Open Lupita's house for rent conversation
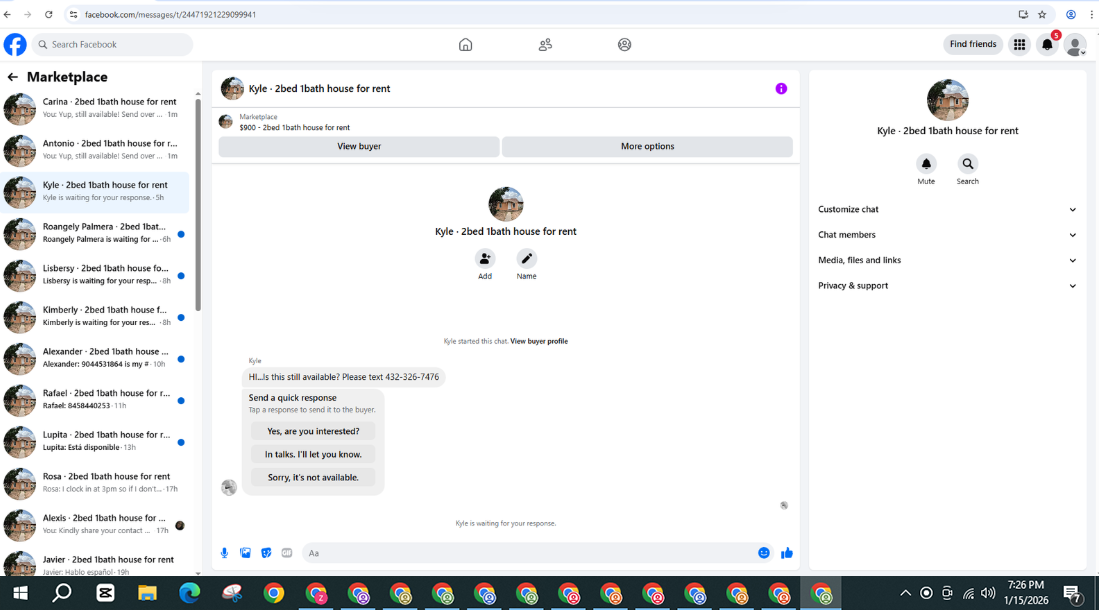 point(95,442)
